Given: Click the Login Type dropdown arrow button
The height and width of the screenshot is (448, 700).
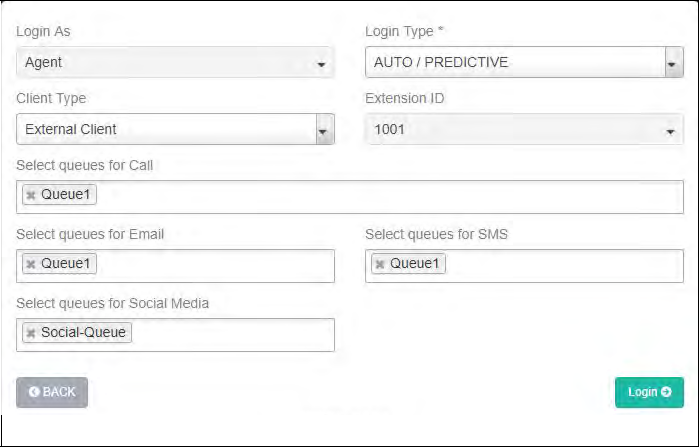Looking at the screenshot, I should coord(674,62).
